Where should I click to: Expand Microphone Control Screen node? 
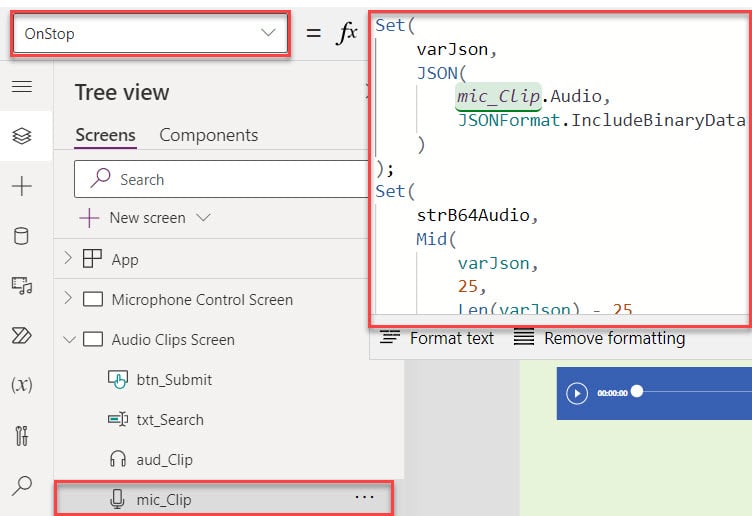tap(68, 298)
